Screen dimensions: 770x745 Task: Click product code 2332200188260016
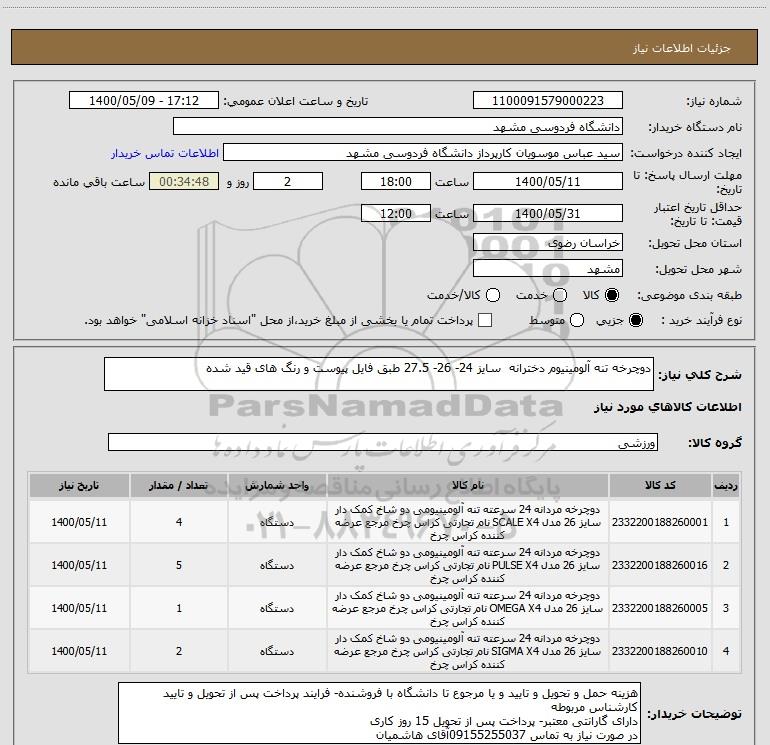[x=660, y=565]
